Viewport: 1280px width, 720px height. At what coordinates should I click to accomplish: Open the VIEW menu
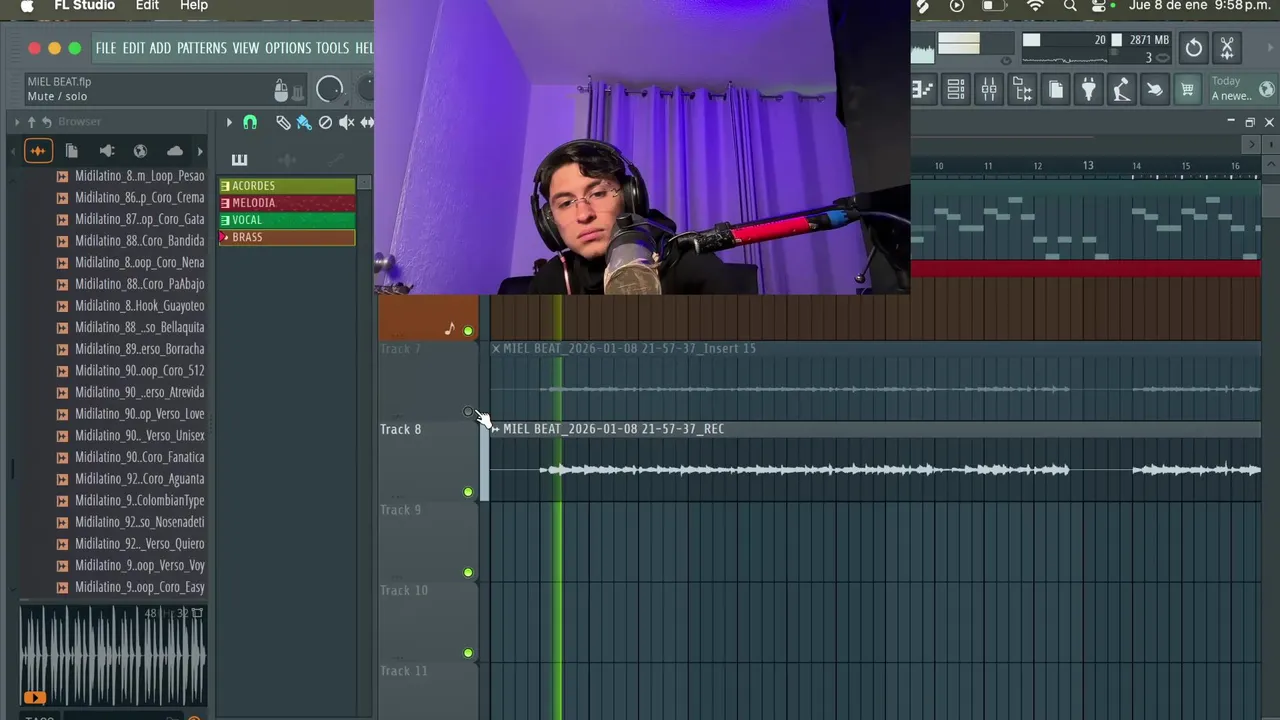(246, 48)
